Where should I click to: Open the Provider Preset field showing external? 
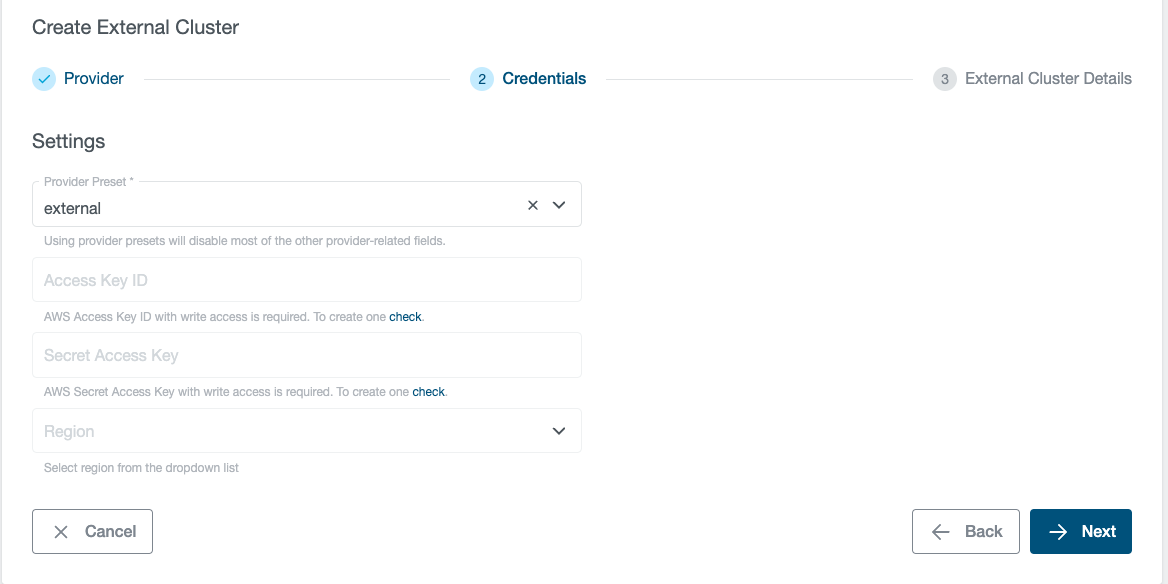click(280, 208)
